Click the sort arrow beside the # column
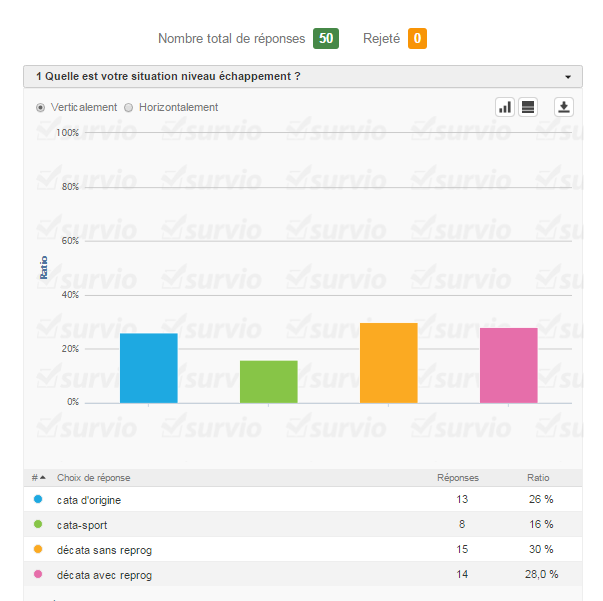This screenshot has height=601, width=603. (x=42, y=478)
